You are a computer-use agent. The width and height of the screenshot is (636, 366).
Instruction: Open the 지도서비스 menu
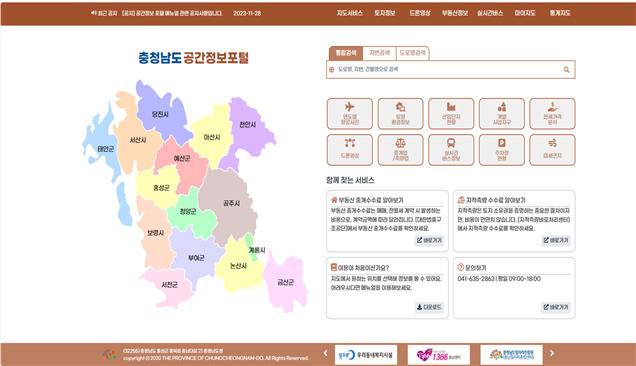350,13
